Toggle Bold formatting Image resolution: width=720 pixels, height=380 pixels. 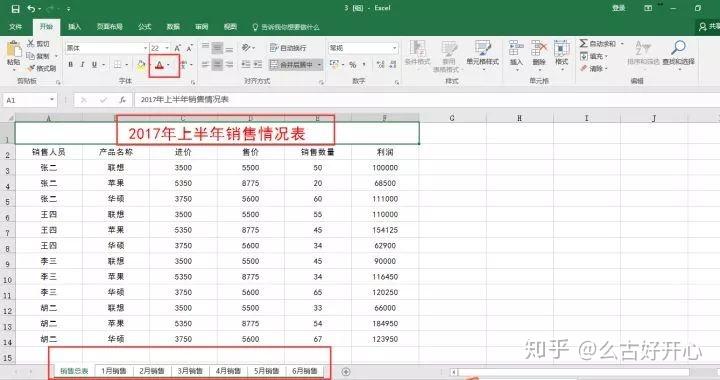pos(71,65)
